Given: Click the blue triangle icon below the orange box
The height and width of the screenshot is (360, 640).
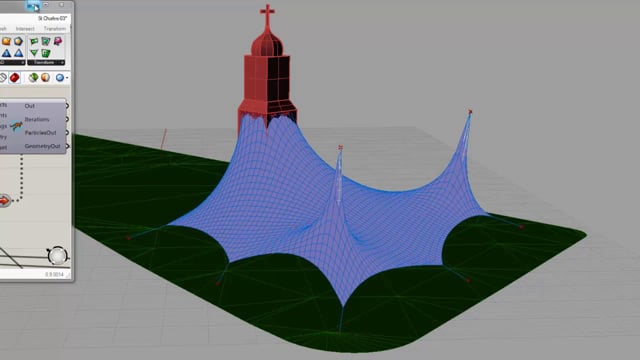Looking at the screenshot, I should [6, 53].
